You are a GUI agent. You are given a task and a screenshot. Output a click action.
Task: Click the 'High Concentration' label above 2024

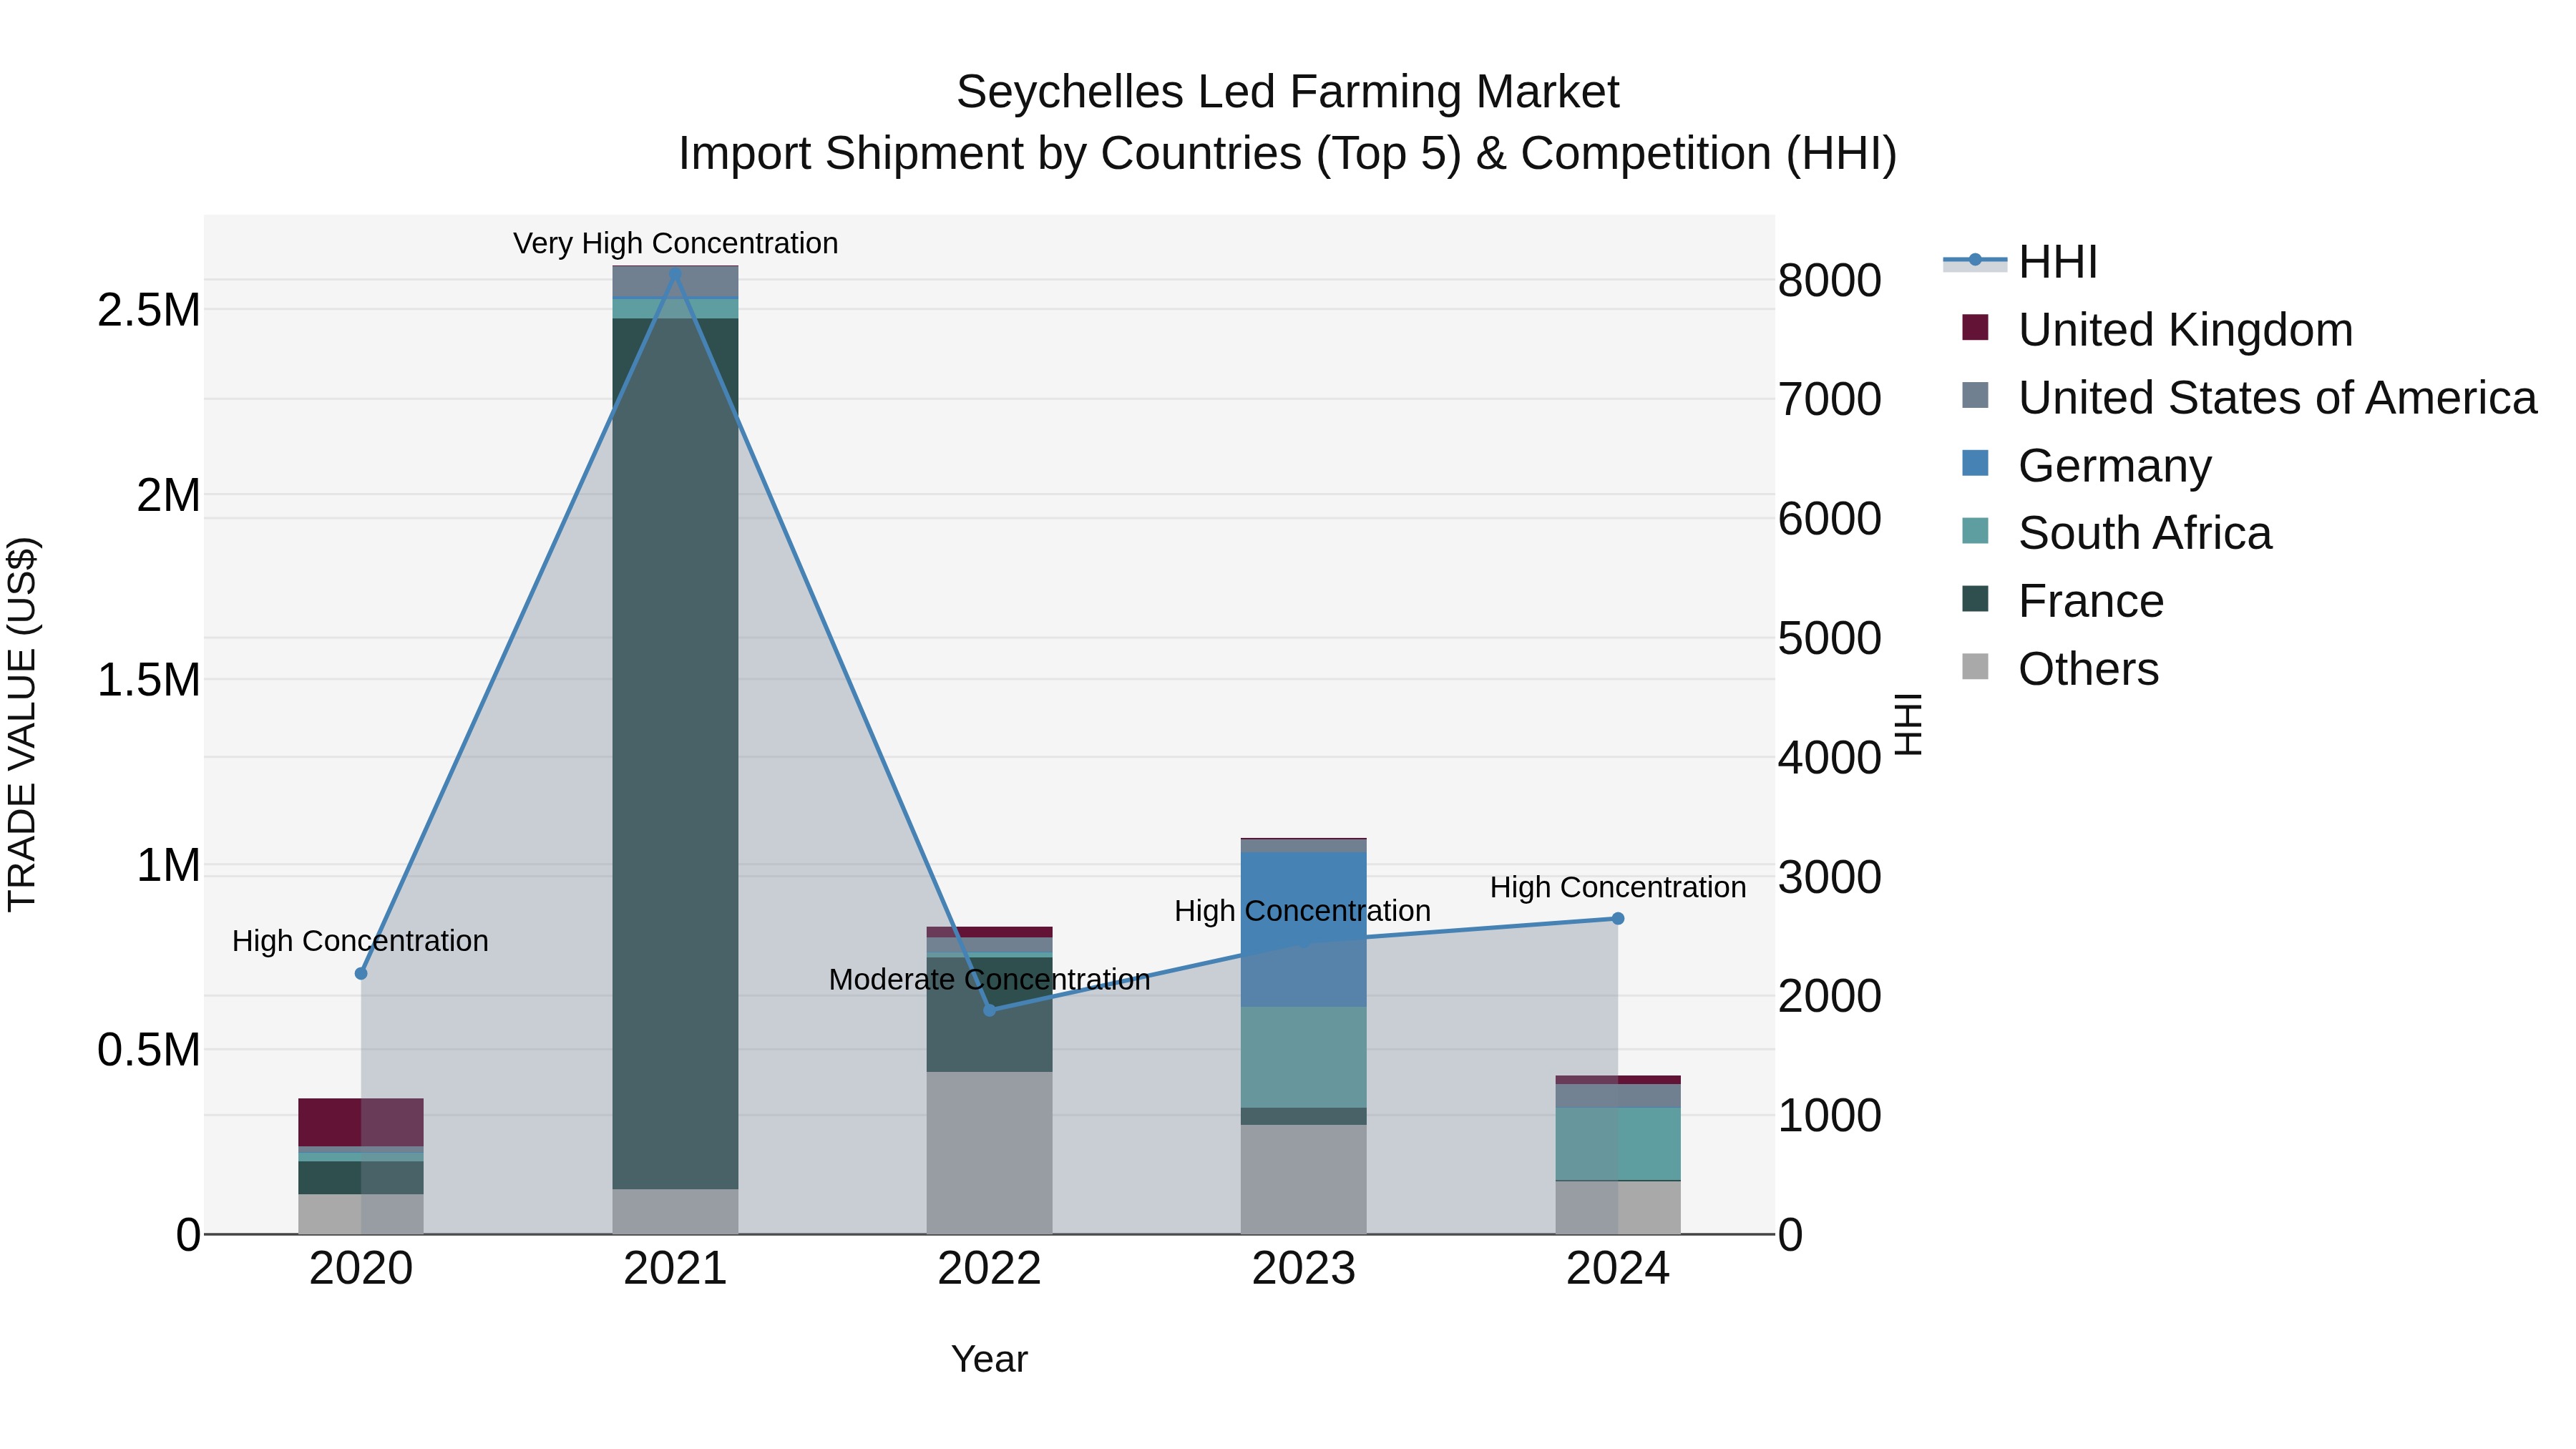click(x=1618, y=887)
